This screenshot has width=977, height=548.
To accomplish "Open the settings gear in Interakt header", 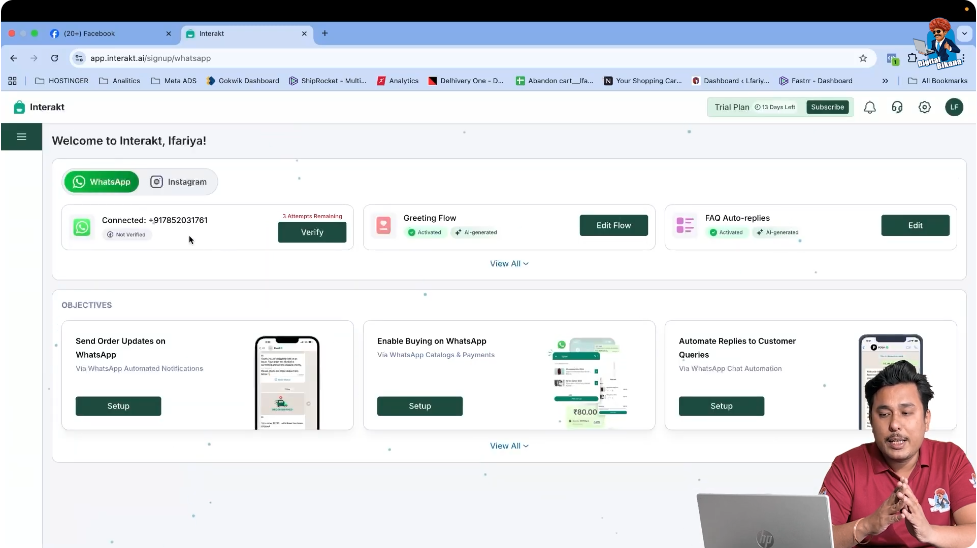I will pyautogui.click(x=925, y=107).
